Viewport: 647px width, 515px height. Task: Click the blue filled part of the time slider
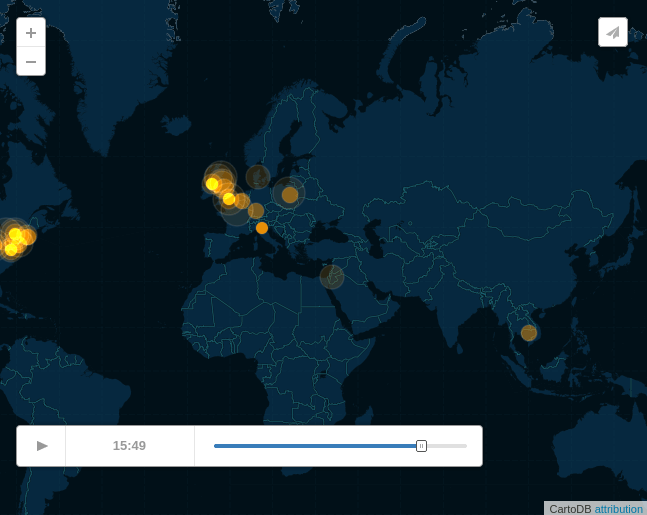[315, 446]
